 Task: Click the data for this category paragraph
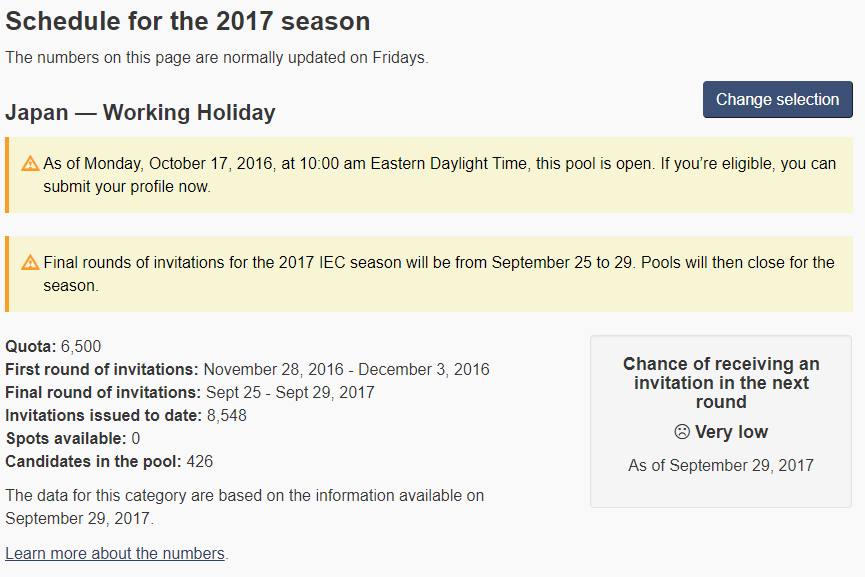[x=244, y=507]
